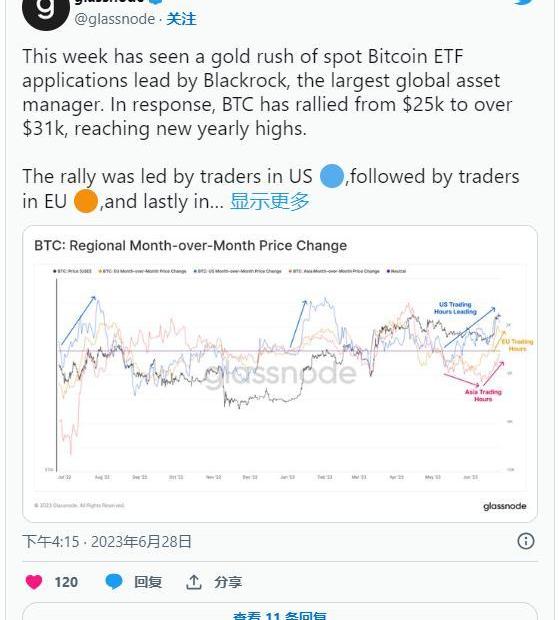Click the Asia Trading Hours annotation
Screen dimensions: 559x620
click(x=483, y=395)
